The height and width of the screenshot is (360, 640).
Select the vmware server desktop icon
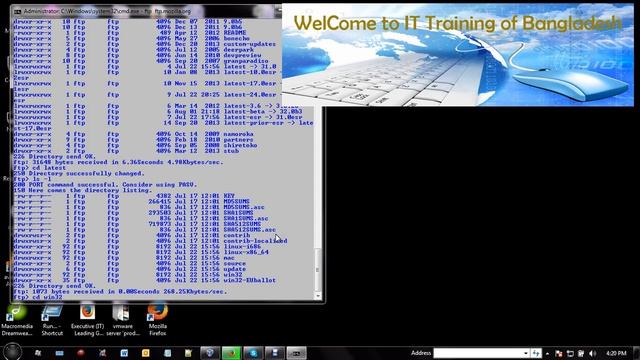coord(122,321)
